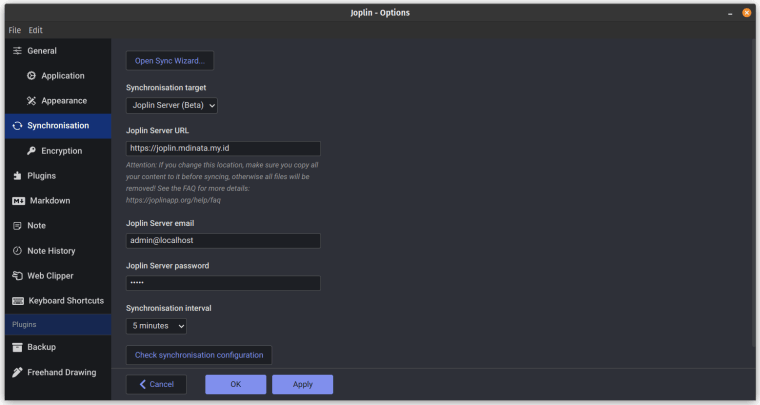Open Web Clipper settings
760x405 pixels.
pos(58,276)
